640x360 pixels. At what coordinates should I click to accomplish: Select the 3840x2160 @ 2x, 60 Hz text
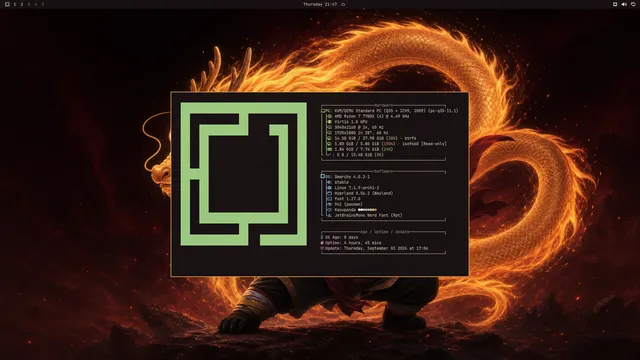click(359, 127)
